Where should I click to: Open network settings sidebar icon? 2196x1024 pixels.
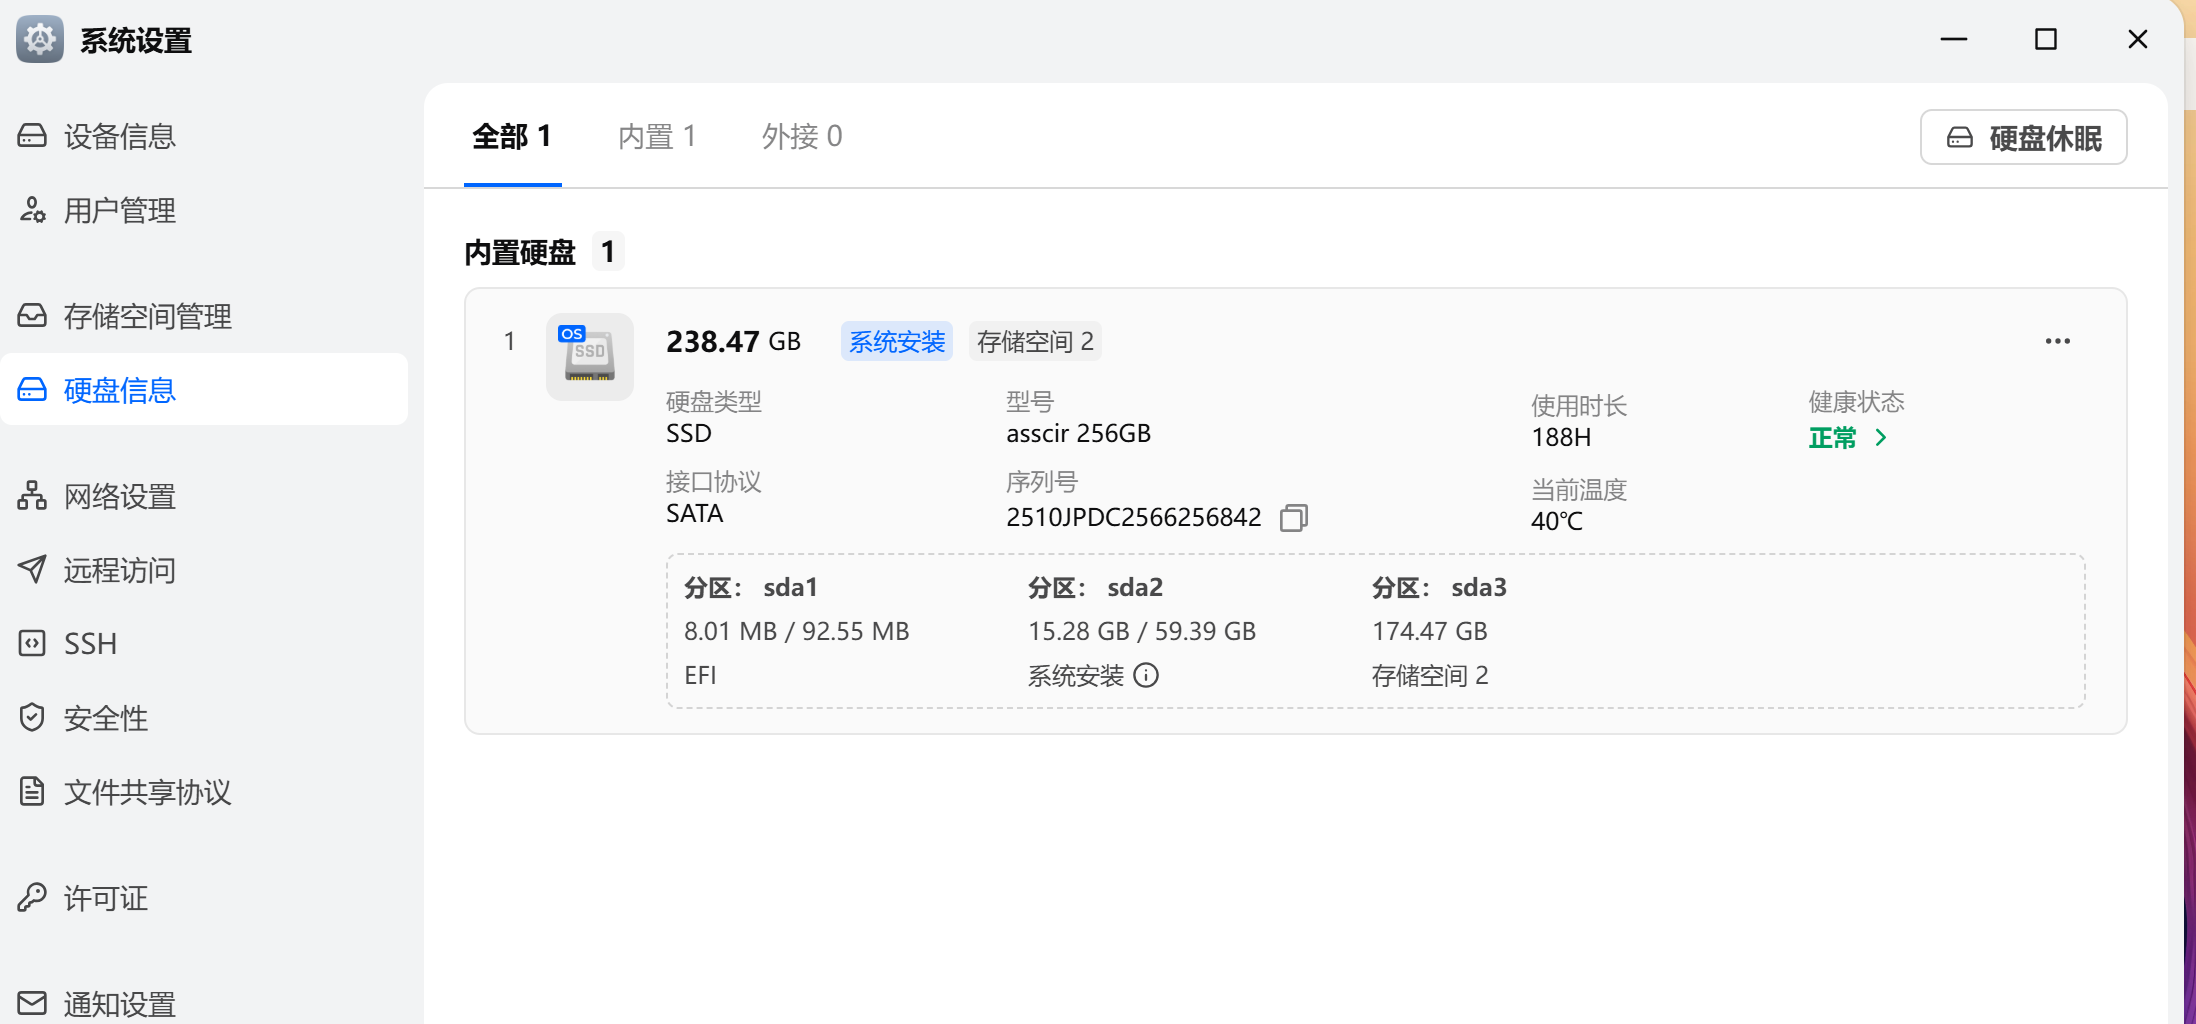click(x=32, y=496)
